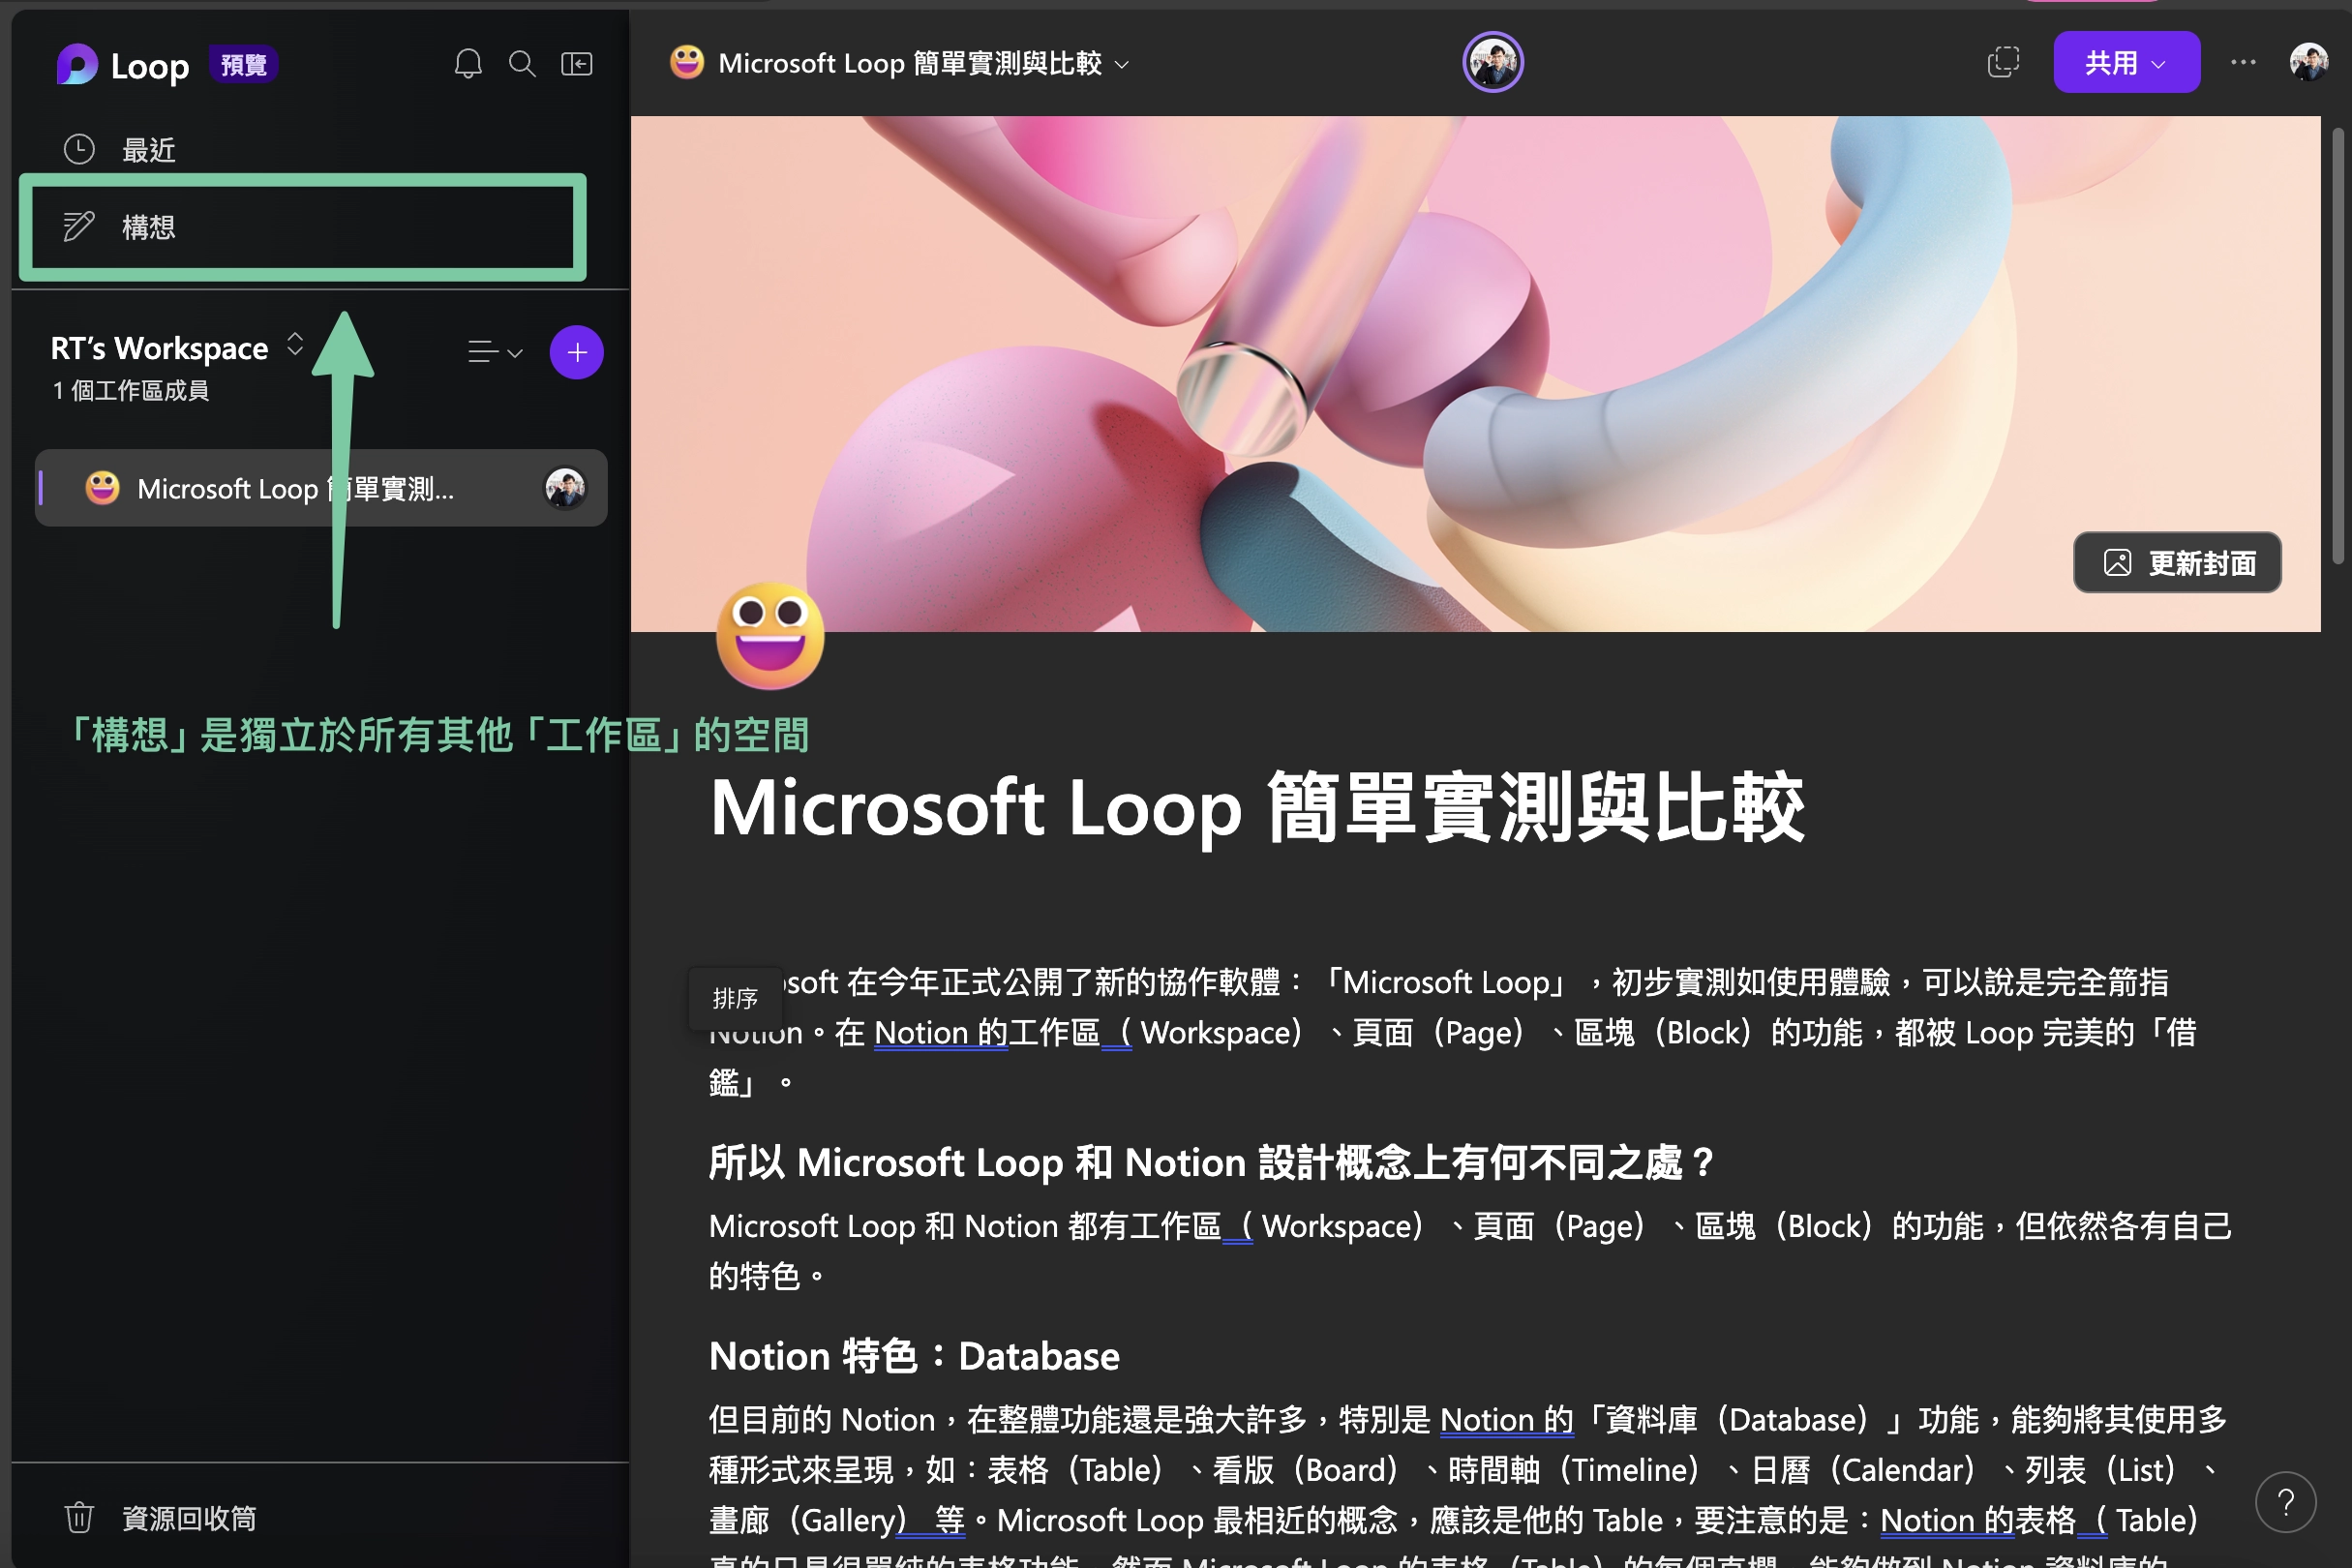Click the vertical page scrollbar

tap(2338, 345)
